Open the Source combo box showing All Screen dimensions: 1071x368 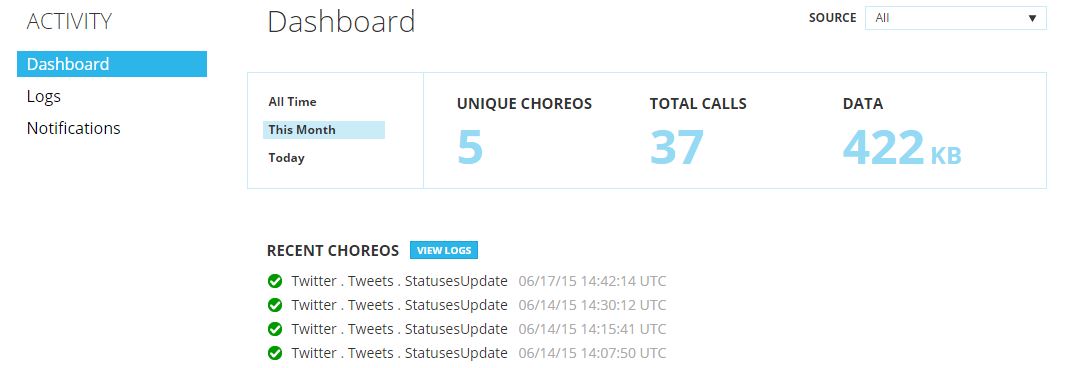point(956,18)
